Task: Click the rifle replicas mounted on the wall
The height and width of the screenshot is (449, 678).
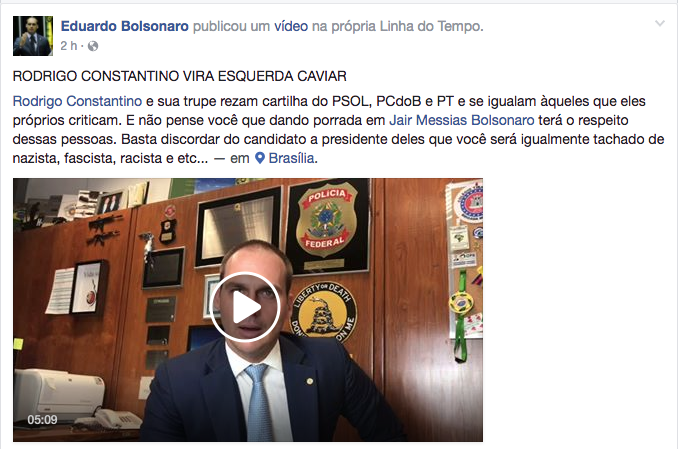Action: tap(103, 230)
